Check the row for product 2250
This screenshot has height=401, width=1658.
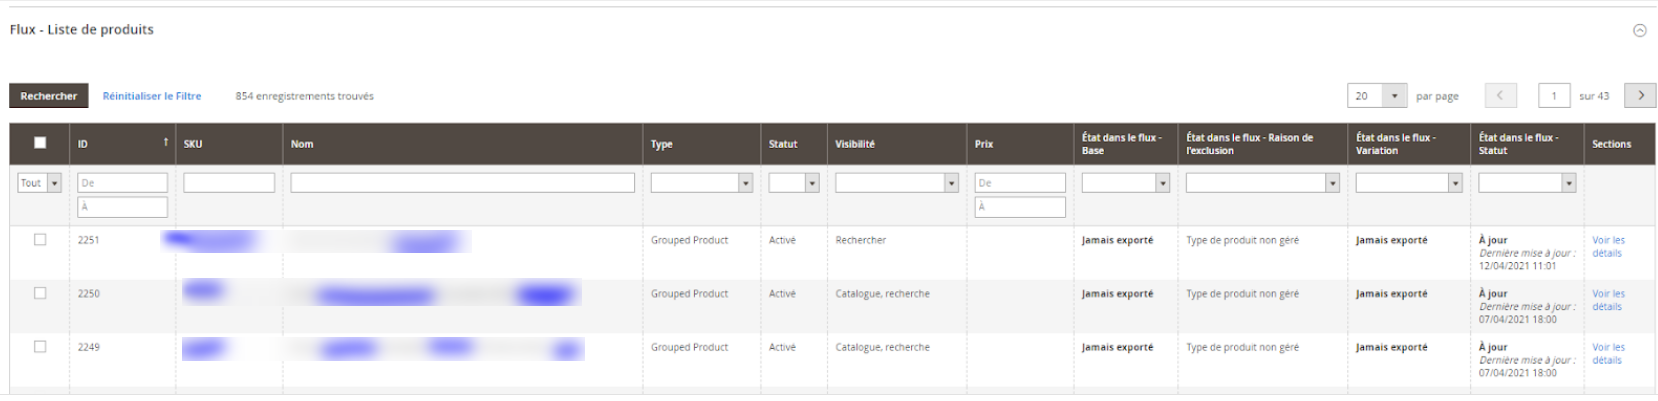(40, 293)
